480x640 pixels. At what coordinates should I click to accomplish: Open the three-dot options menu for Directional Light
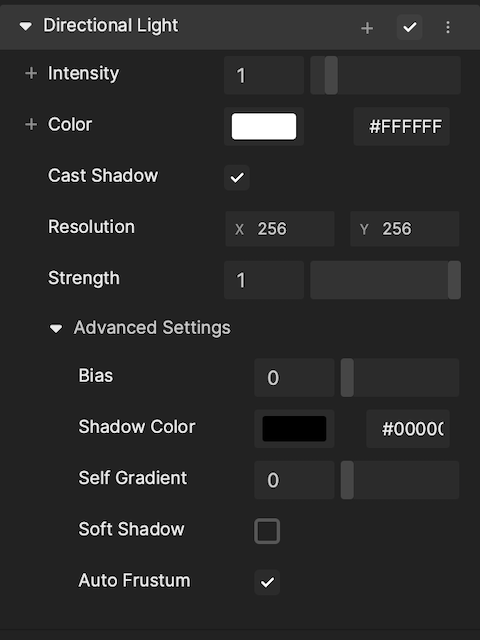(x=448, y=27)
